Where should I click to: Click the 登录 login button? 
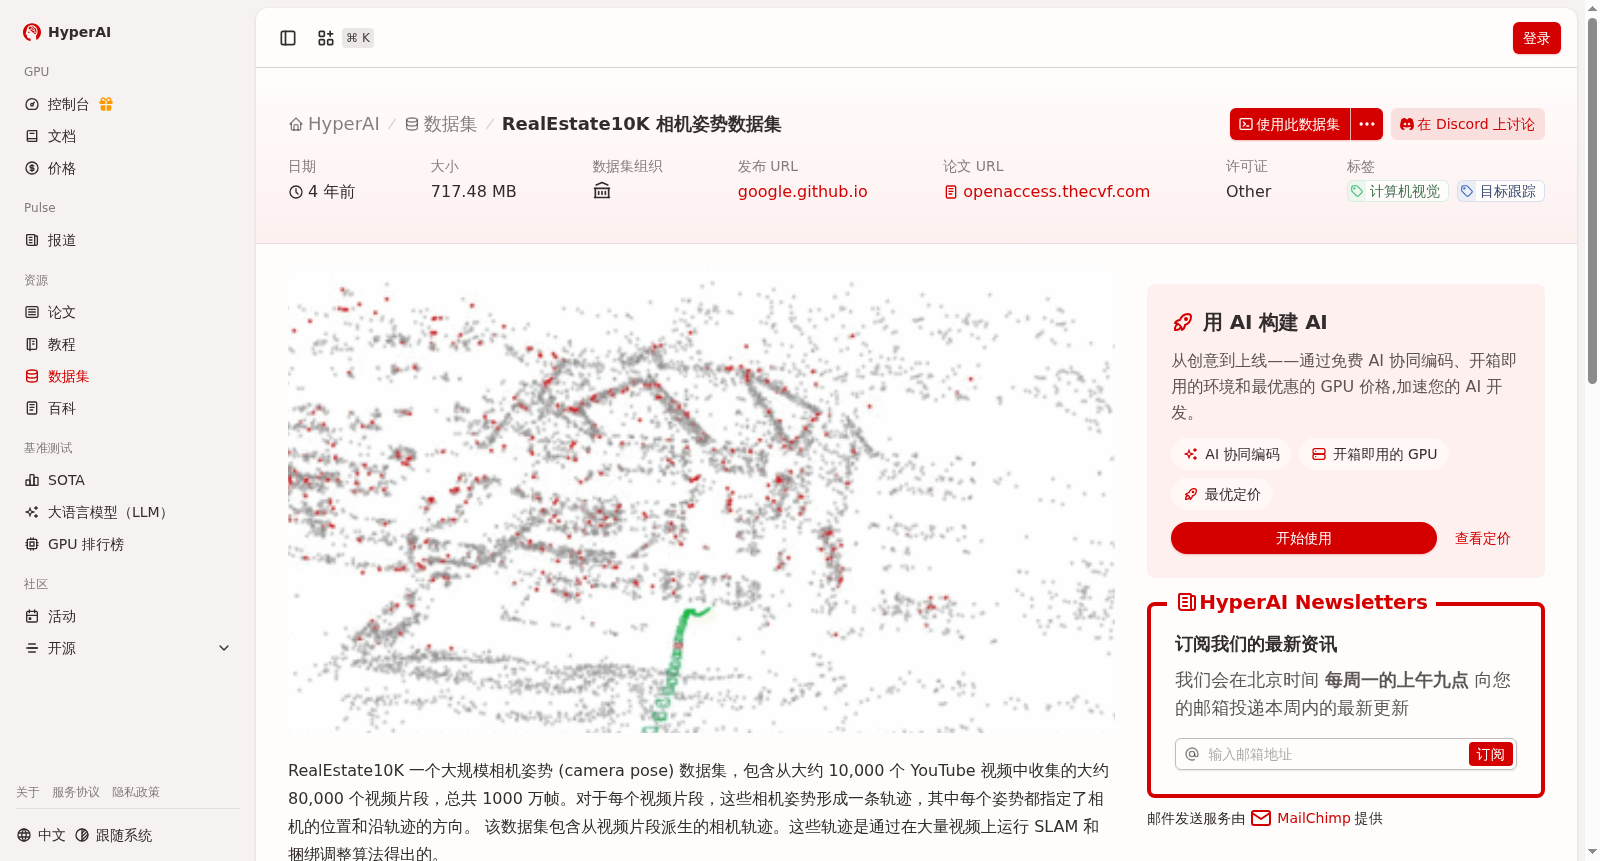pyautogui.click(x=1536, y=38)
